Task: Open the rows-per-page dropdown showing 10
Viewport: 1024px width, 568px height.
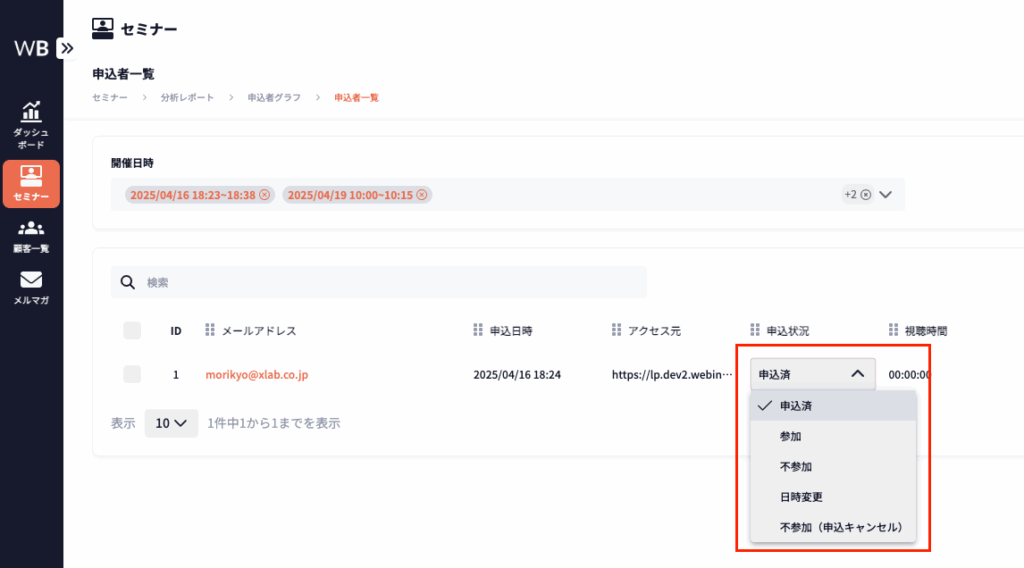Action: (169, 423)
